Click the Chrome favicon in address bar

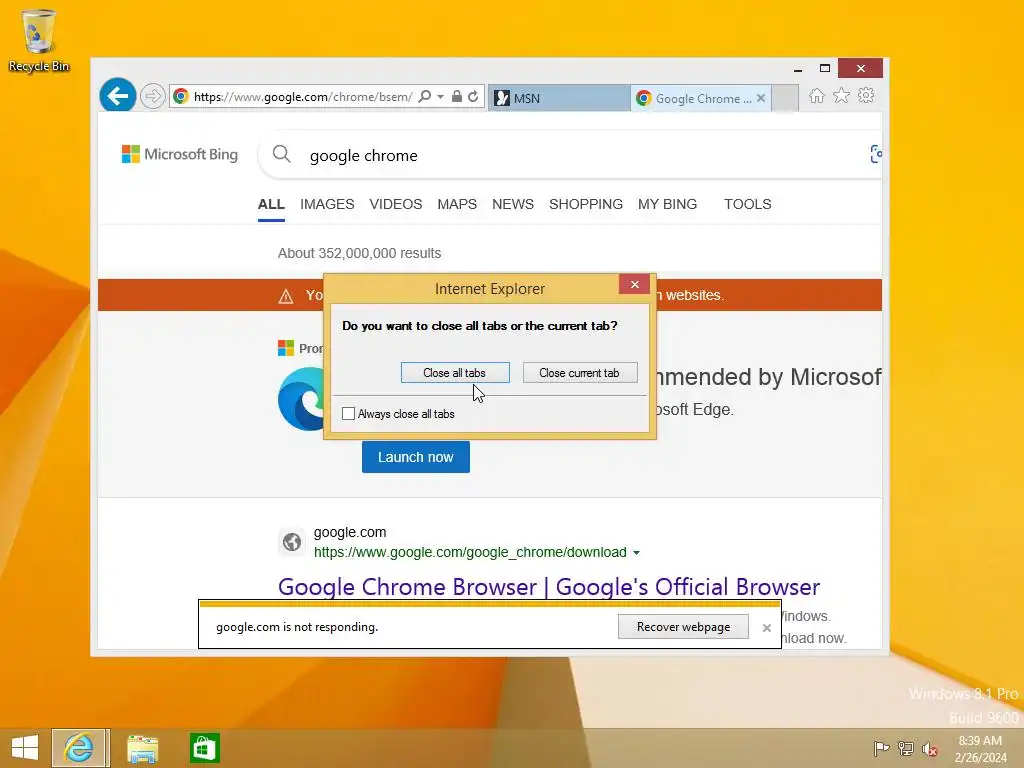181,97
